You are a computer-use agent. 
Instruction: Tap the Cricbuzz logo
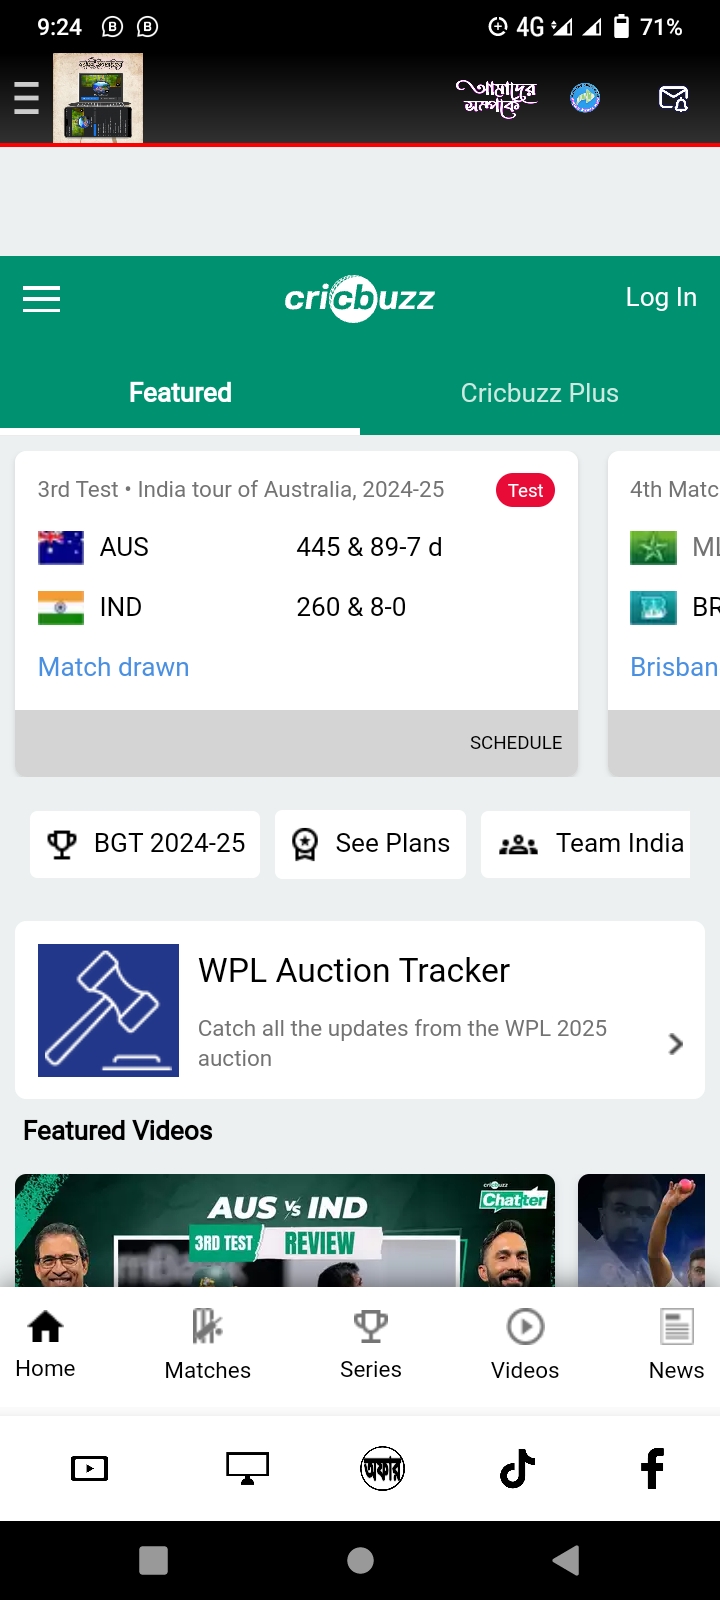[360, 298]
